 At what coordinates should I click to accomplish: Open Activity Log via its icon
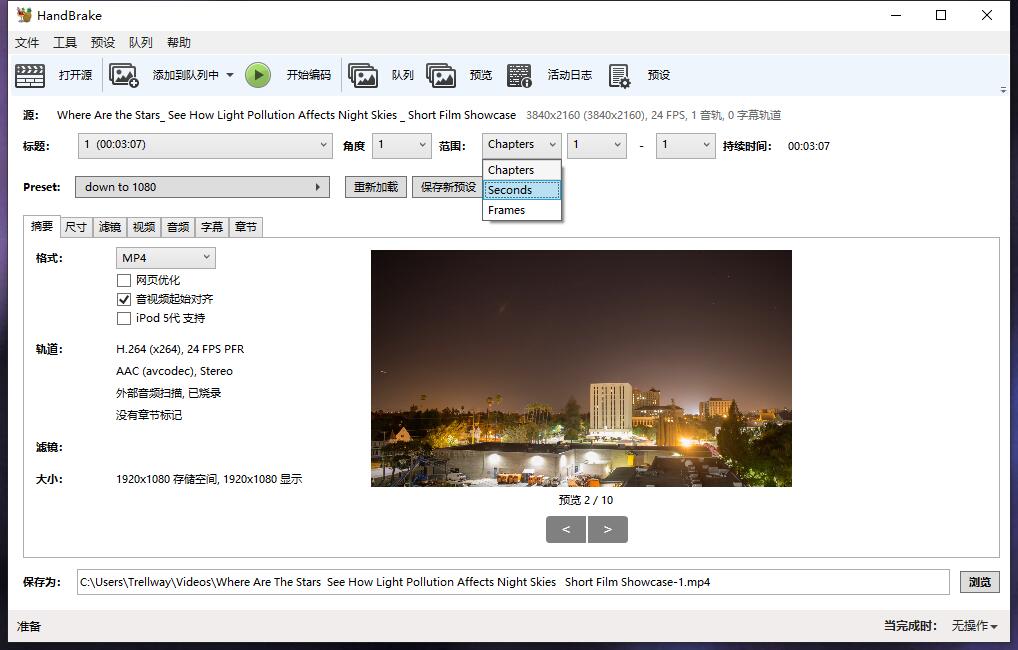coord(519,75)
